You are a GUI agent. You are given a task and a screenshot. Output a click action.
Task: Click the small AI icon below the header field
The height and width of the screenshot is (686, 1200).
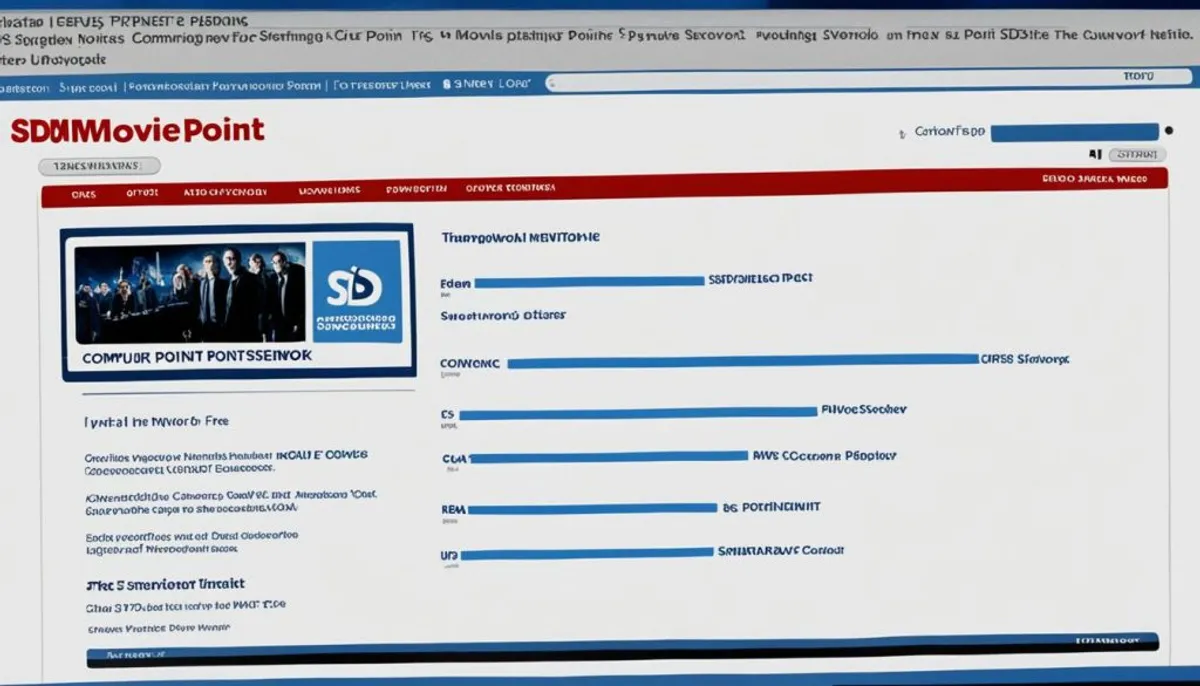1094,155
